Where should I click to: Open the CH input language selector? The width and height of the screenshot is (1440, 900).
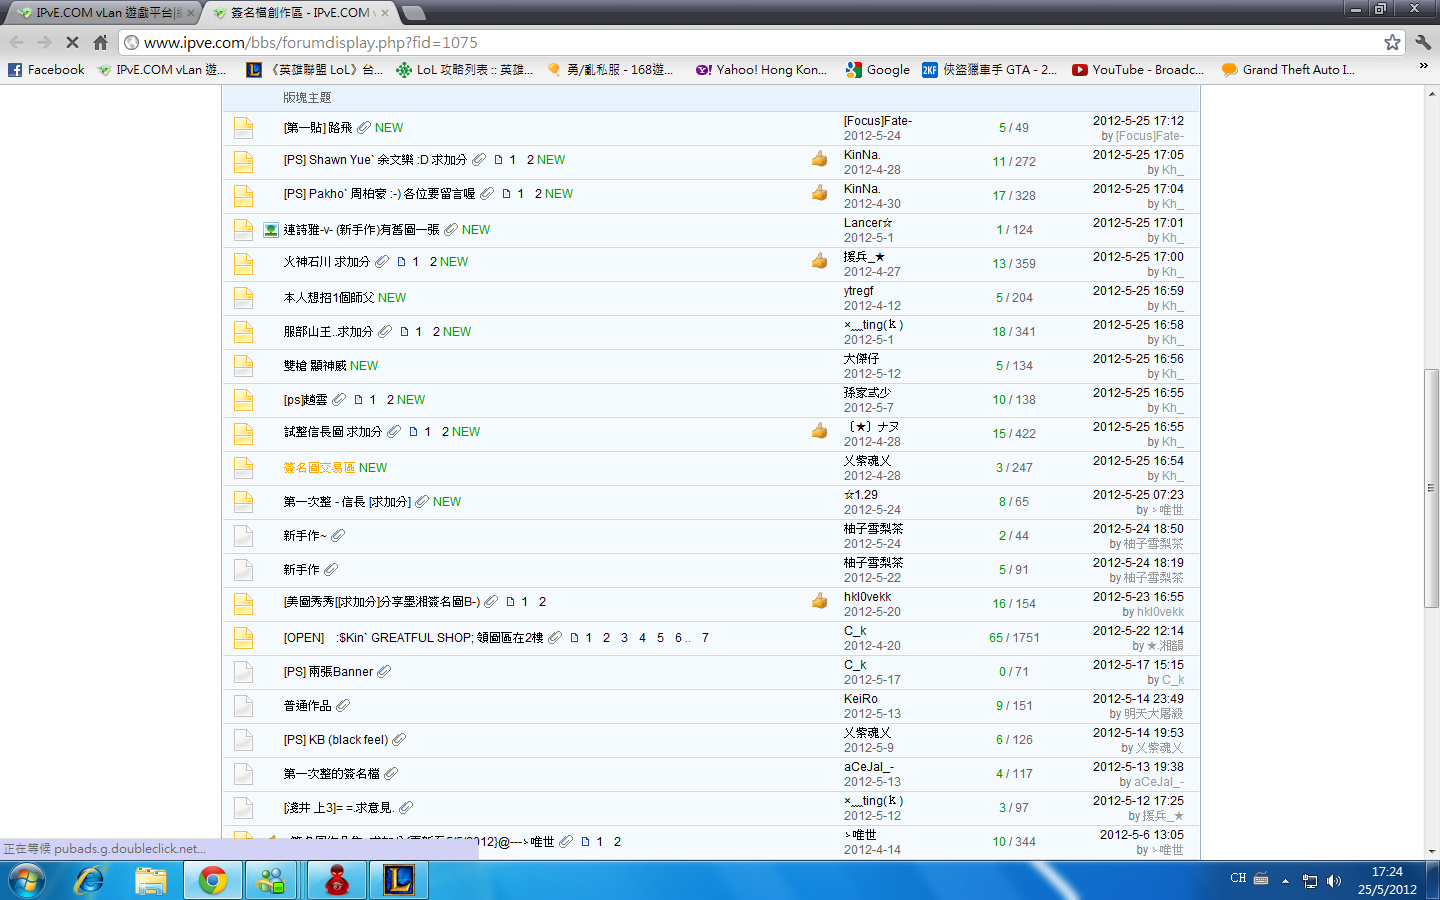pos(1238,878)
